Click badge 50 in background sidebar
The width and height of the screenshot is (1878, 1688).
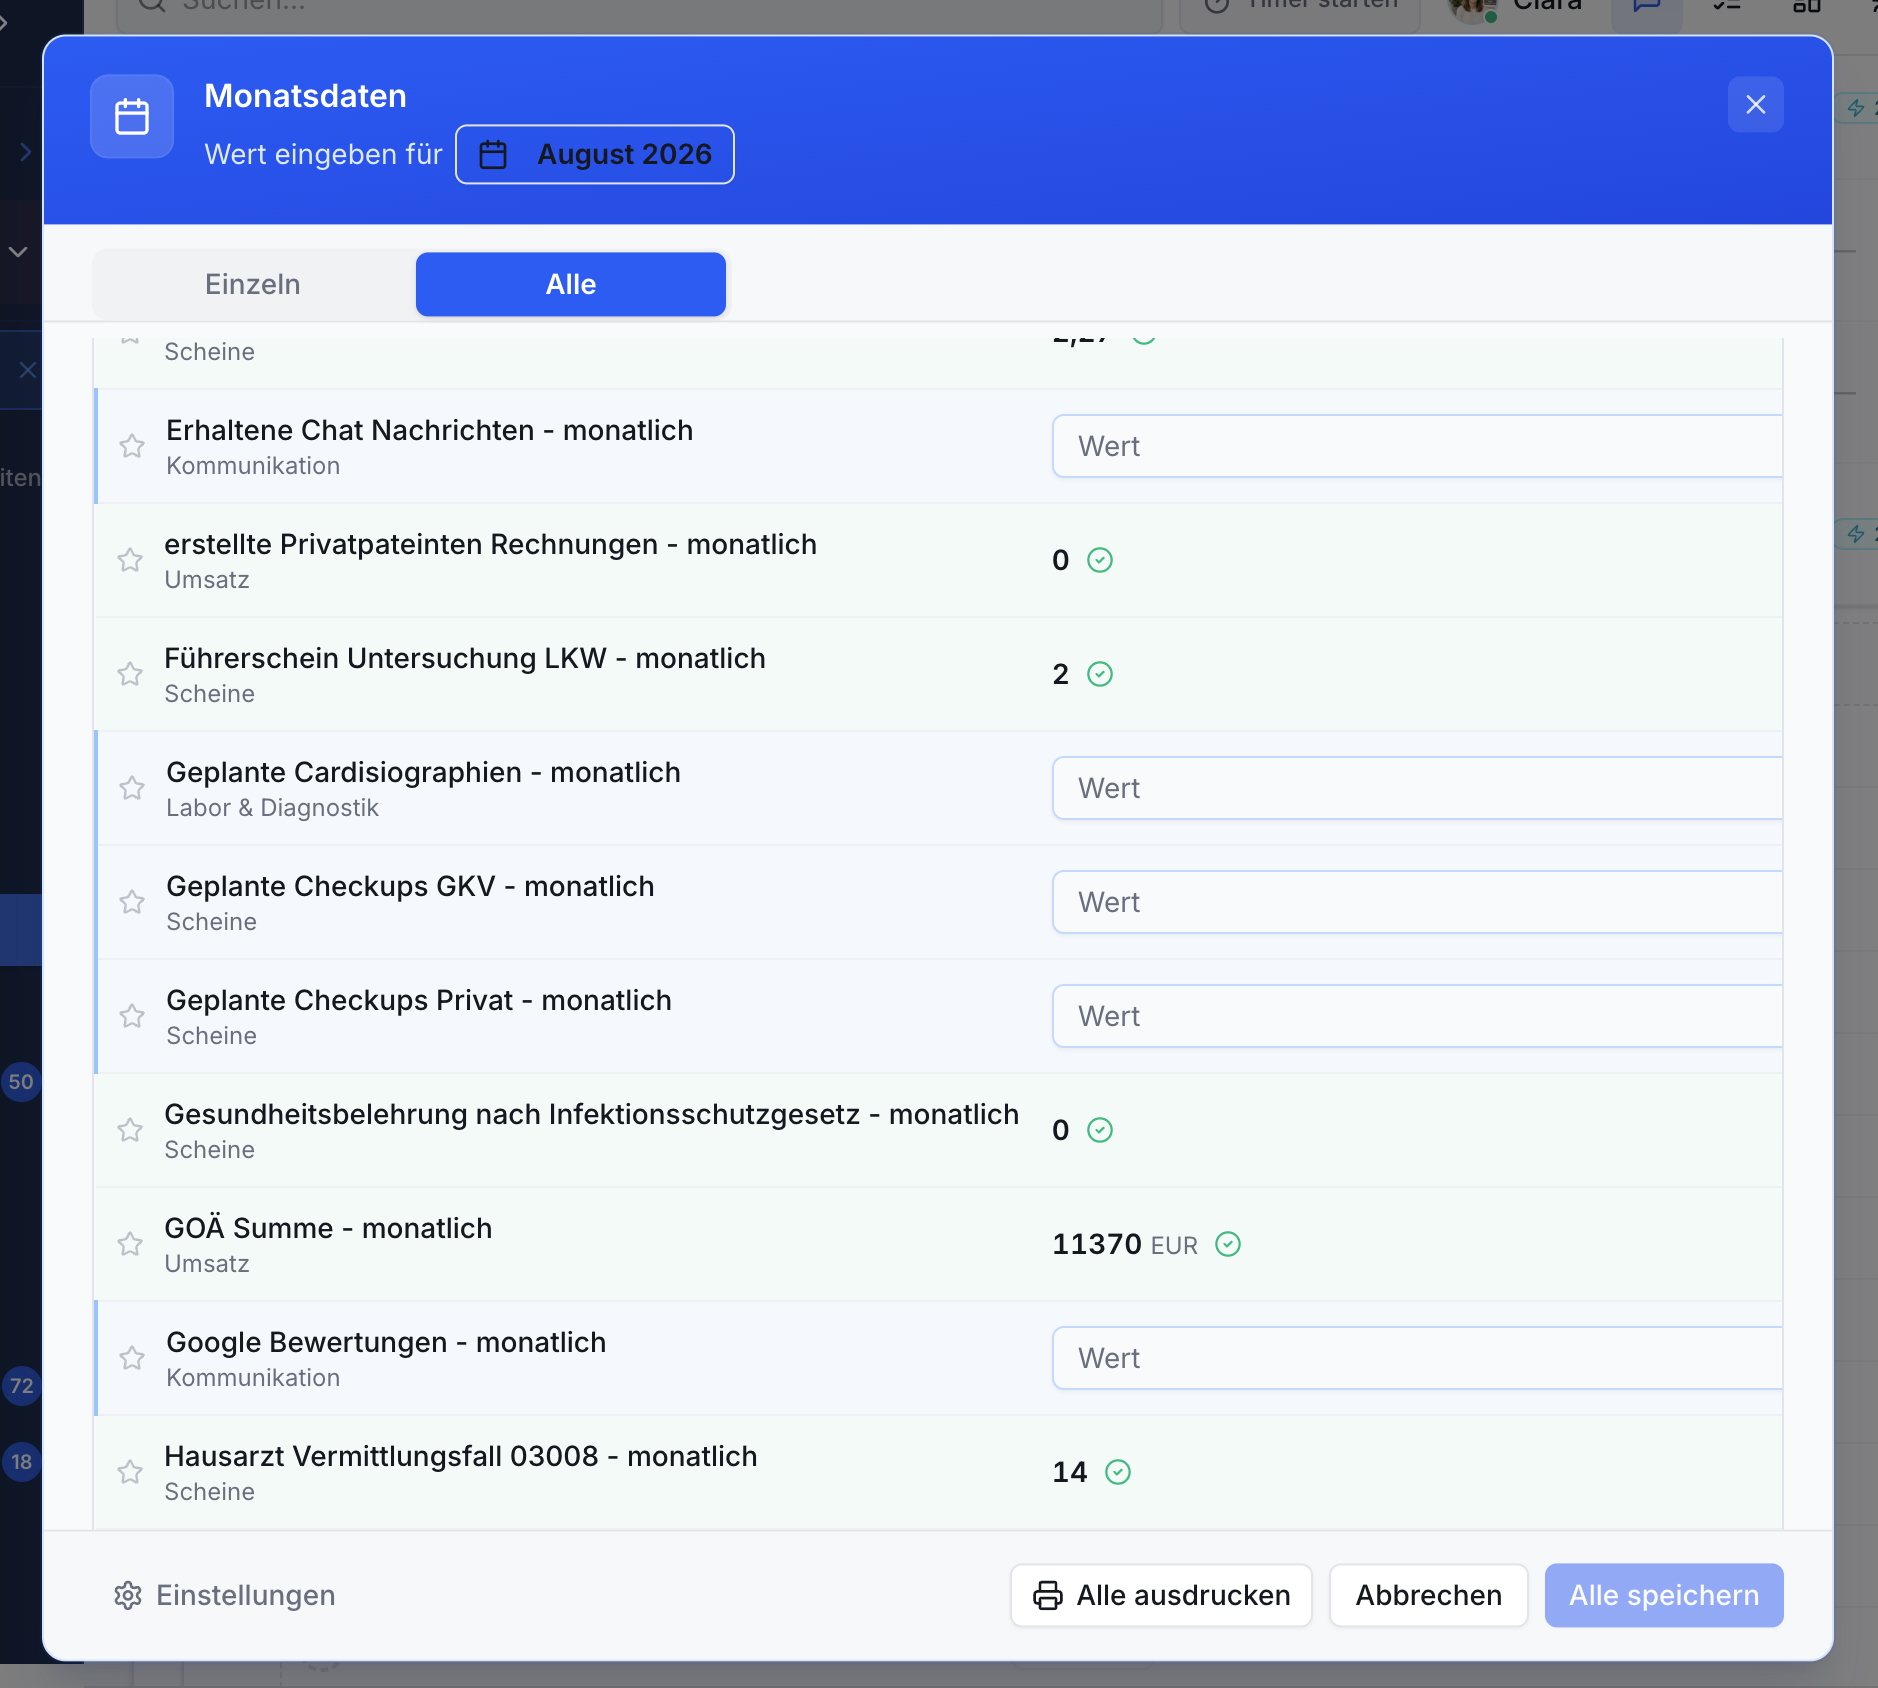(x=21, y=1082)
